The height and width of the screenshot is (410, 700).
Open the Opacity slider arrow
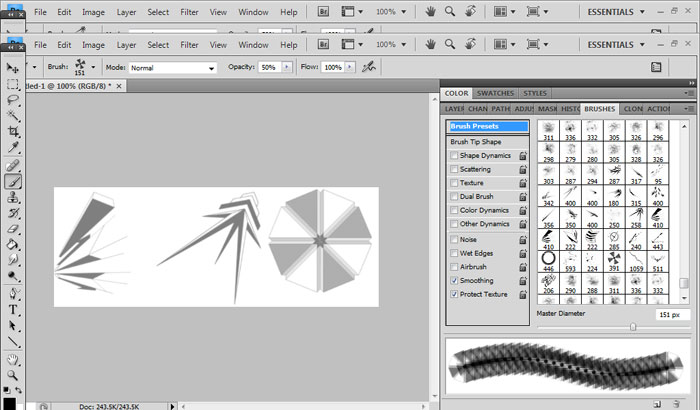287,67
